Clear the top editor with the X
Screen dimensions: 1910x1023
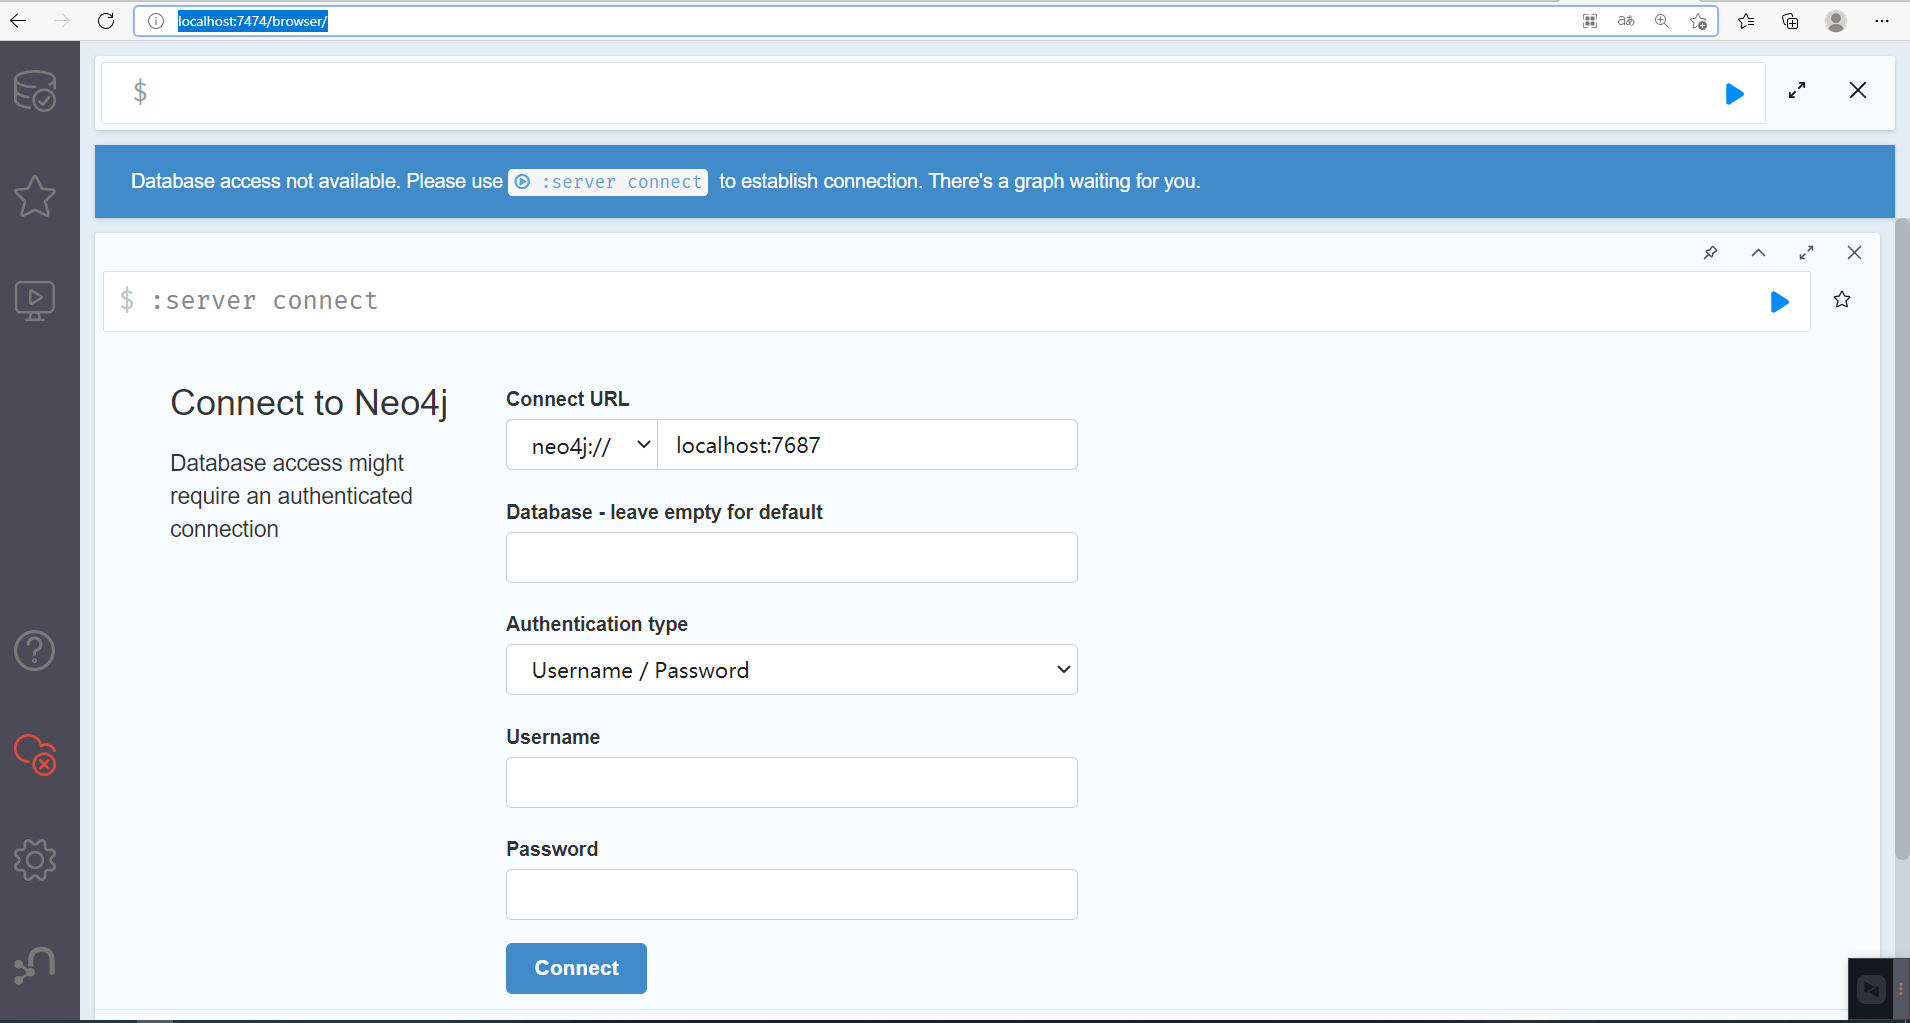click(1858, 90)
